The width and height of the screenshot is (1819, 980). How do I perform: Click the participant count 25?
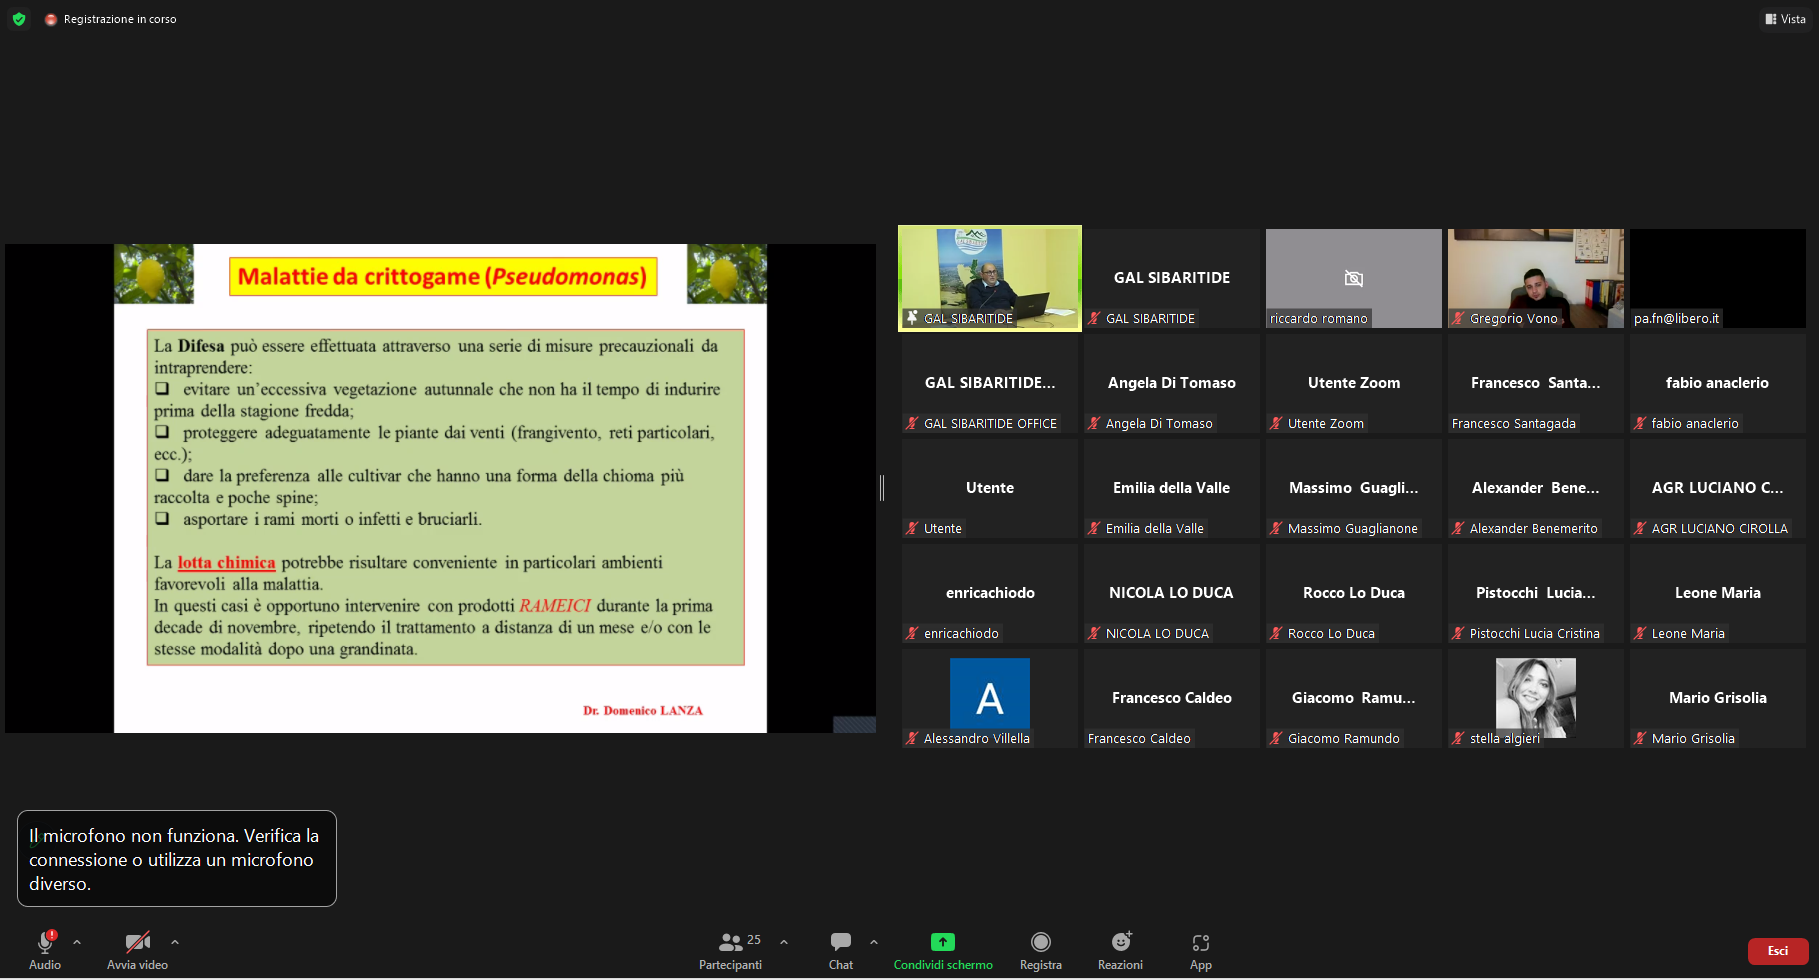[x=754, y=940]
